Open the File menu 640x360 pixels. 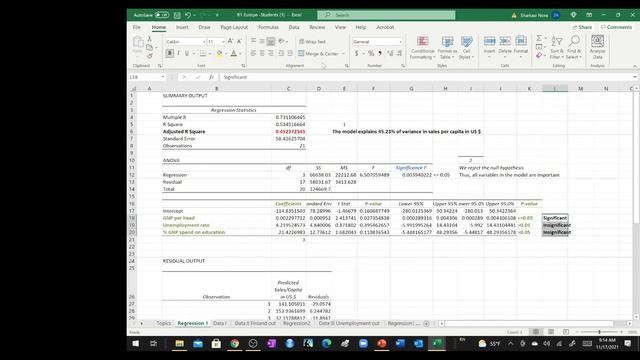[136, 27]
